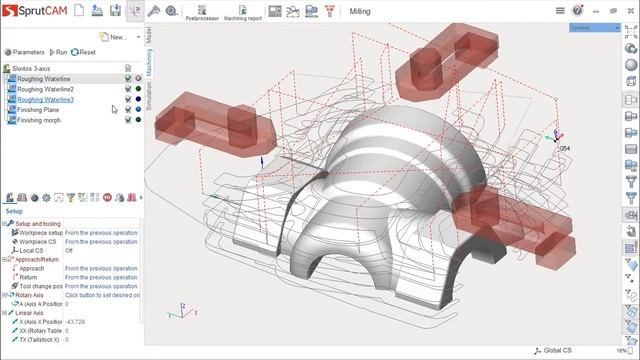This screenshot has height=360, width=640.
Task: Click the G54 coordinate system label
Action: [564, 149]
